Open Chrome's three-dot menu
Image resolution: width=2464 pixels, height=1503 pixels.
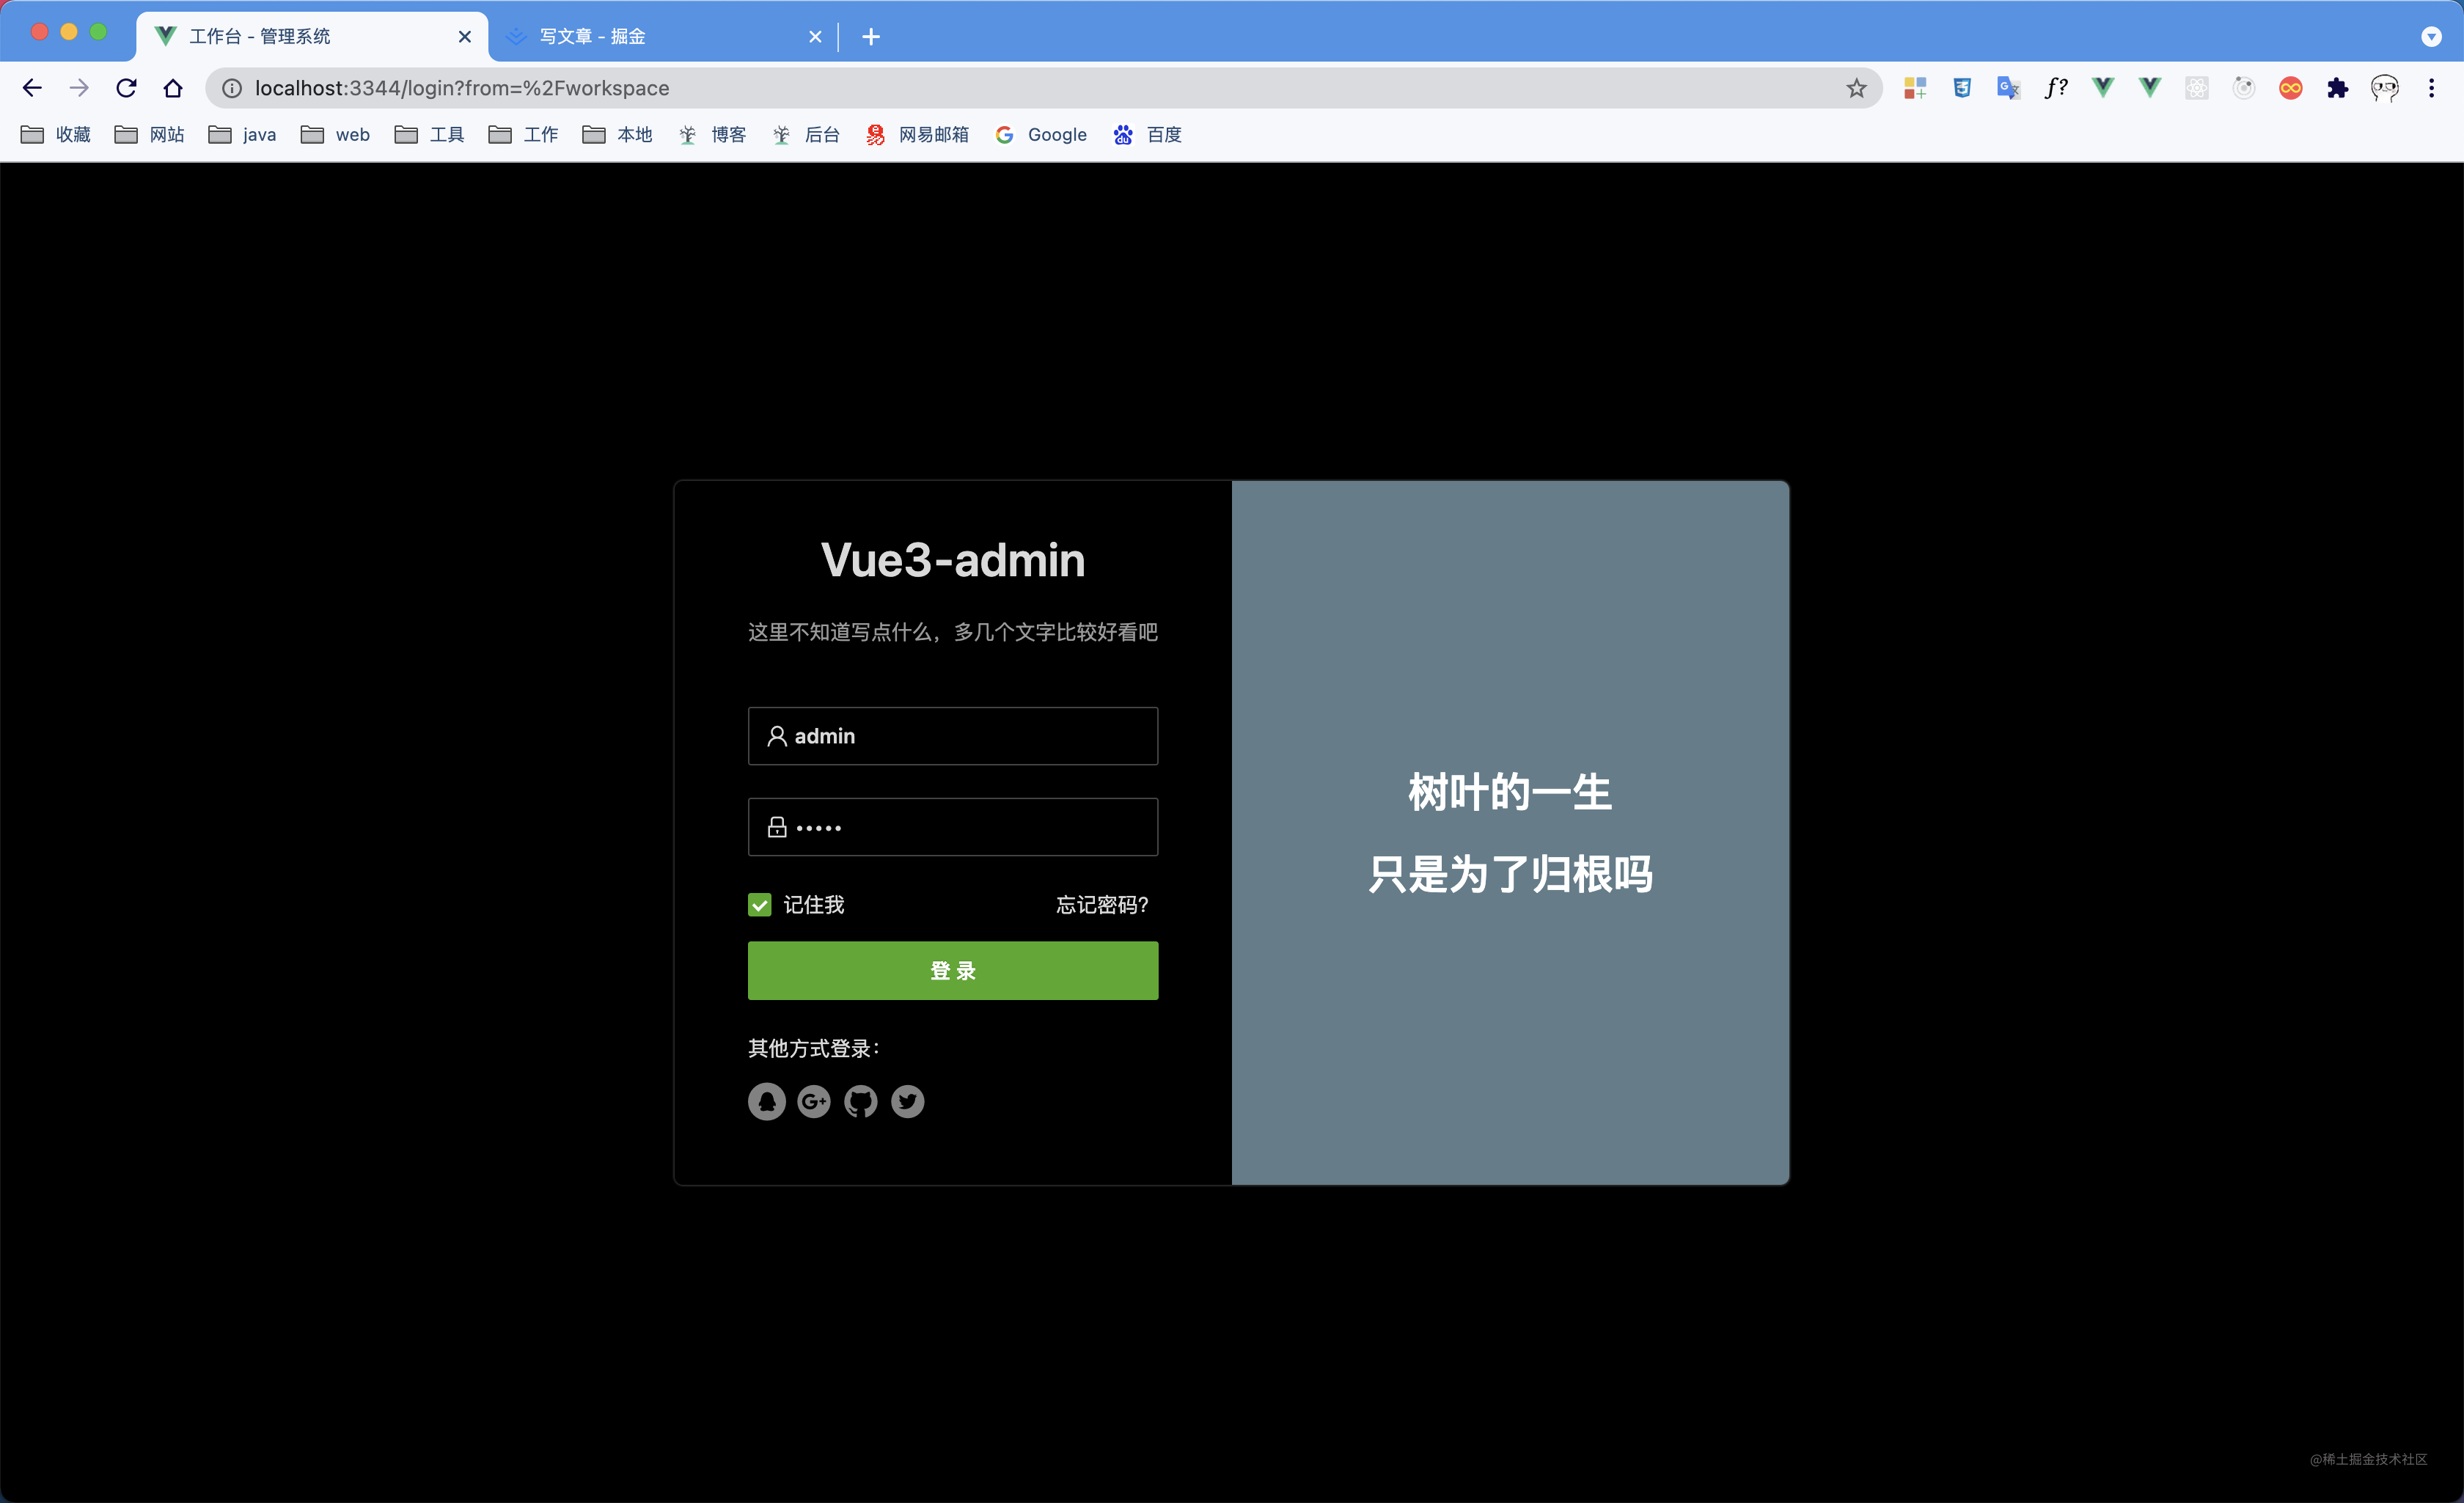[2433, 88]
